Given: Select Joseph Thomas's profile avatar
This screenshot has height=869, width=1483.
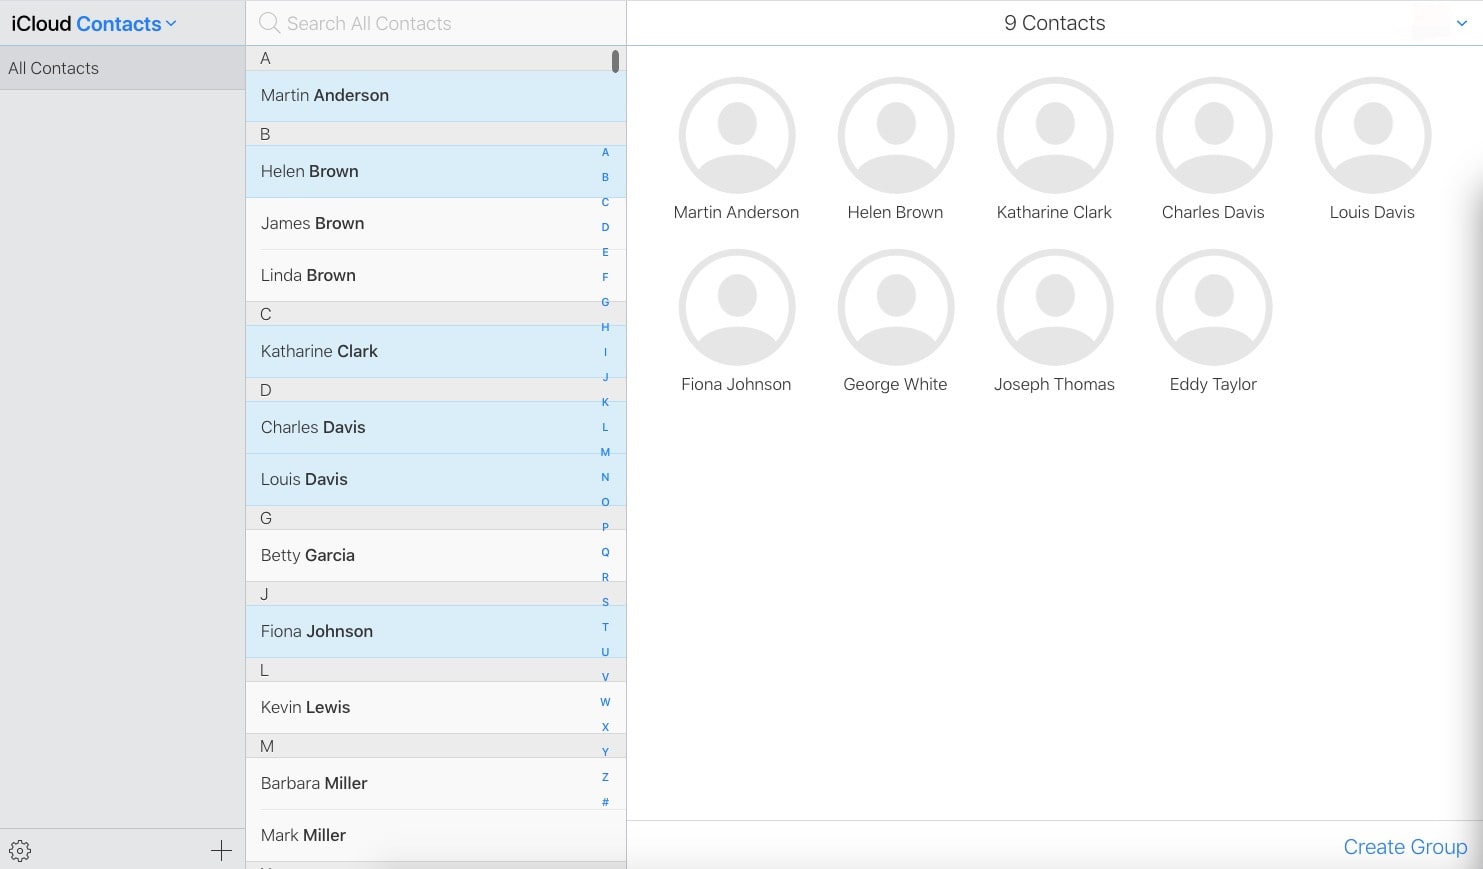Looking at the screenshot, I should [x=1055, y=308].
